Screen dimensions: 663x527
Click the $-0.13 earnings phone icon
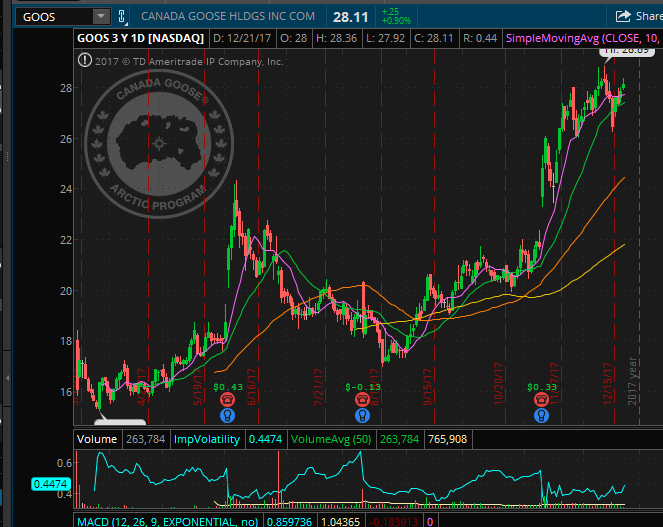coord(362,399)
